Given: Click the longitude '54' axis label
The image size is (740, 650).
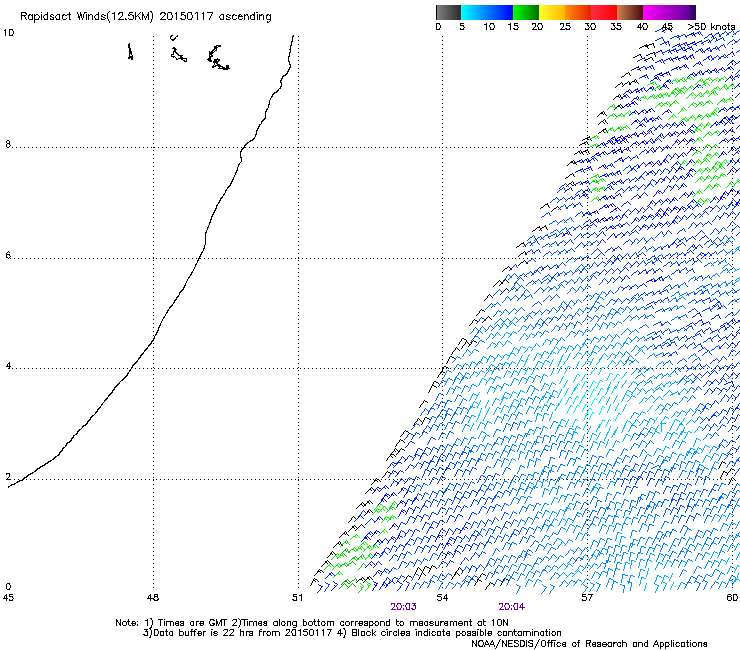Looking at the screenshot, I should coord(442,598).
